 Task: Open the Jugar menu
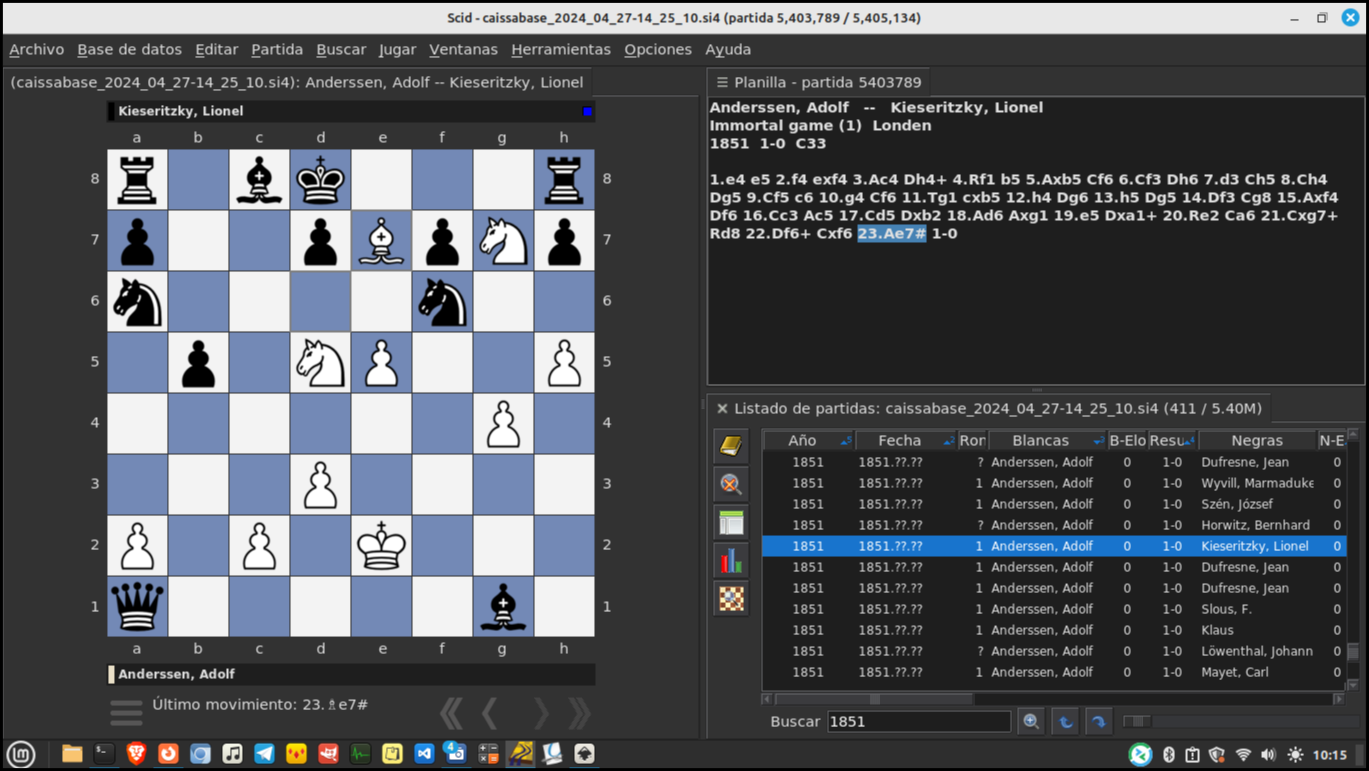tap(397, 49)
